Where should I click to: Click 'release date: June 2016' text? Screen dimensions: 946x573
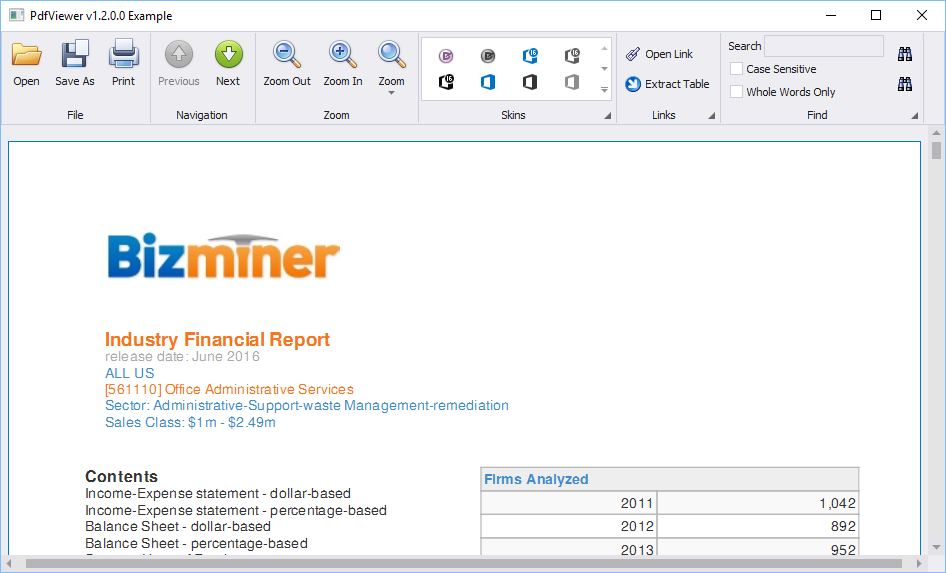(182, 356)
